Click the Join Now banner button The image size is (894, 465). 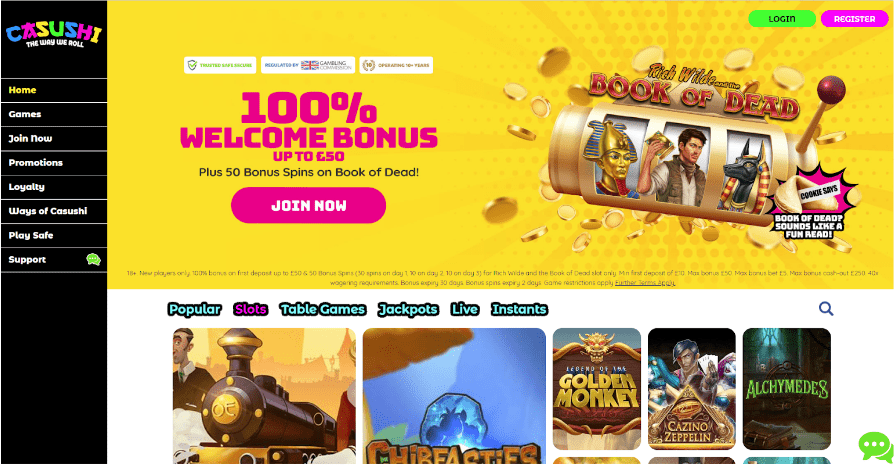[308, 205]
